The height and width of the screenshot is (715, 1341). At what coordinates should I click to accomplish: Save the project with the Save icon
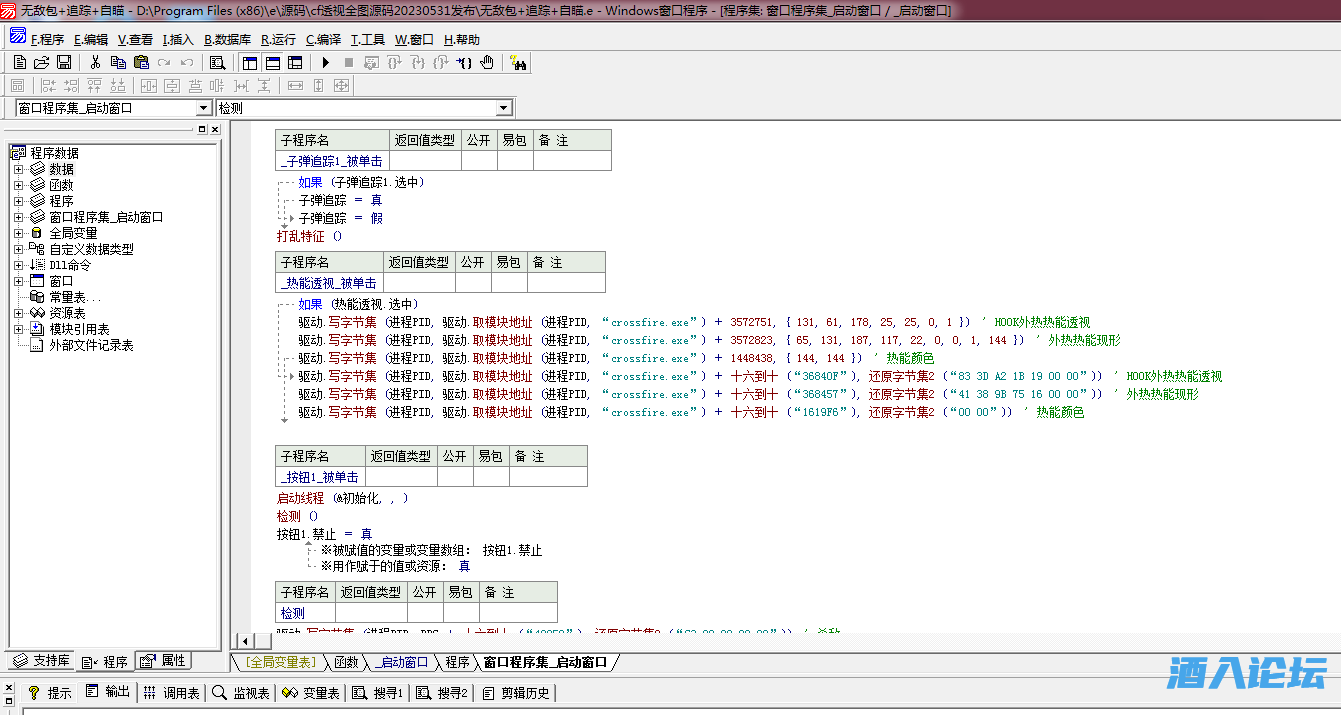64,62
